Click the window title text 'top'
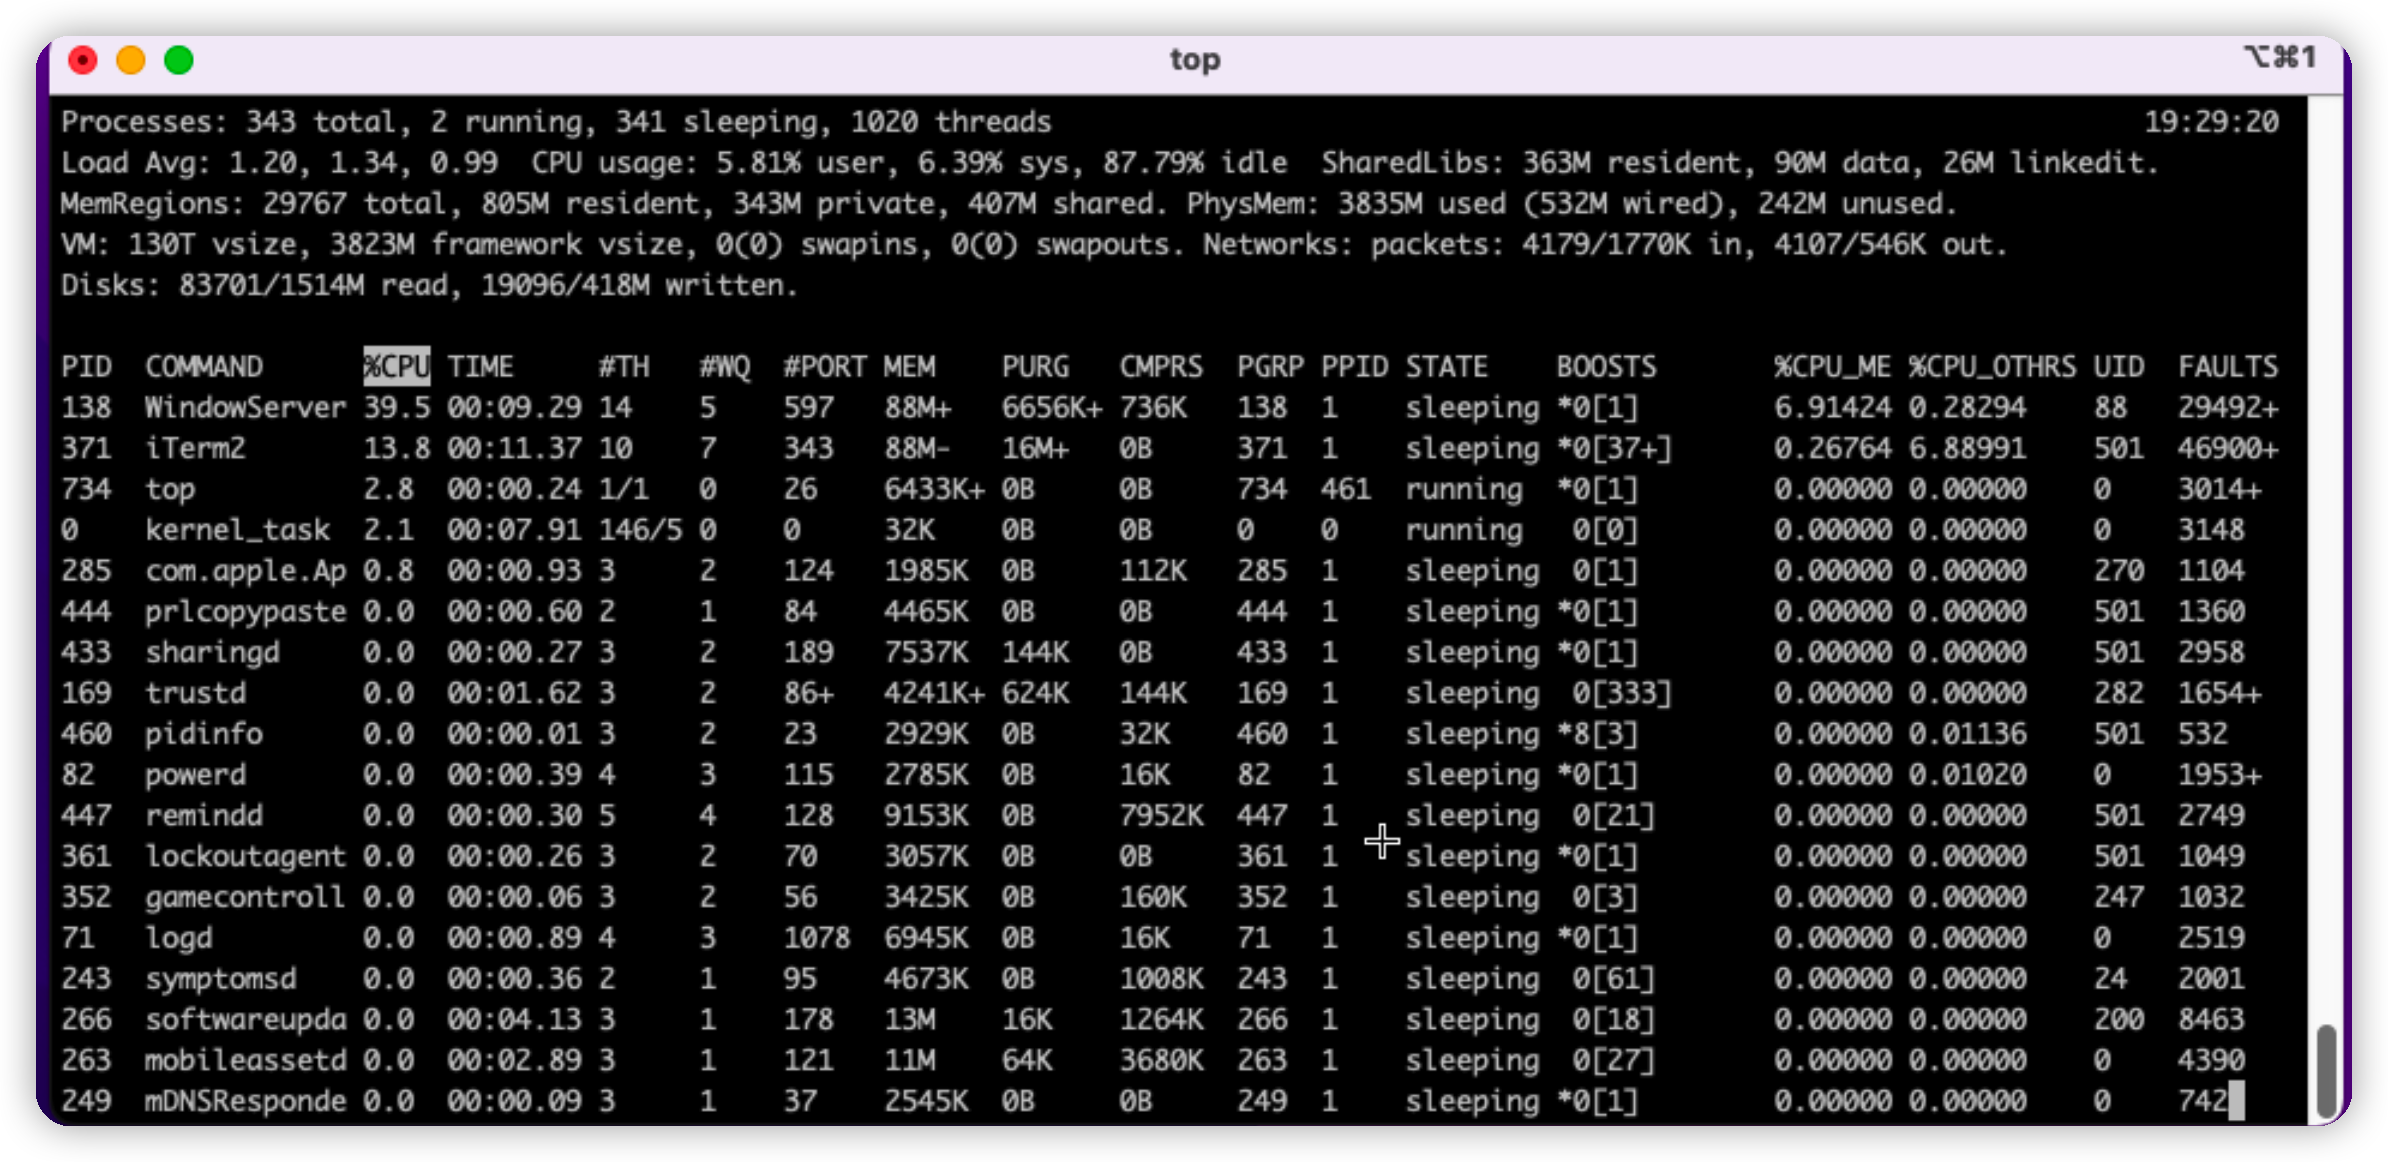This screenshot has width=2388, height=1162. pyautogui.click(x=1195, y=60)
